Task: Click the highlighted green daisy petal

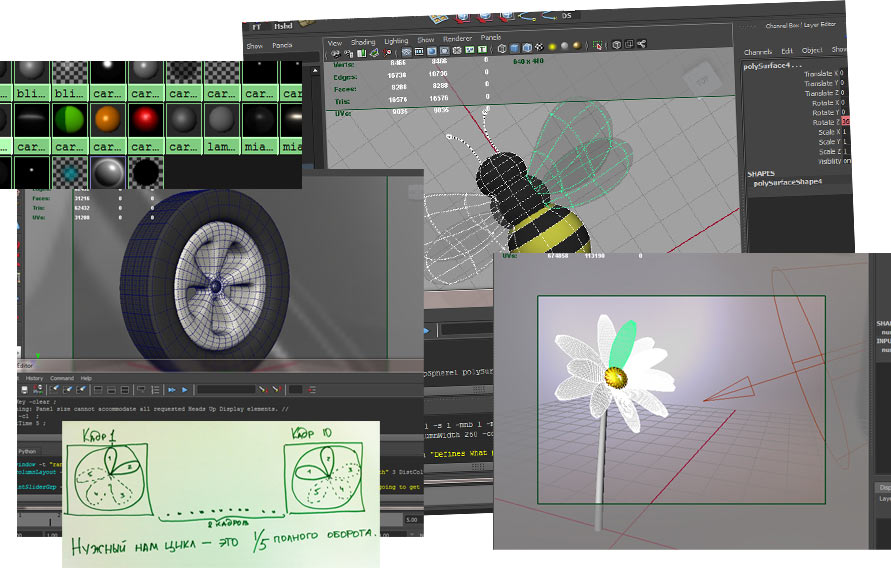Action: pyautogui.click(x=624, y=341)
